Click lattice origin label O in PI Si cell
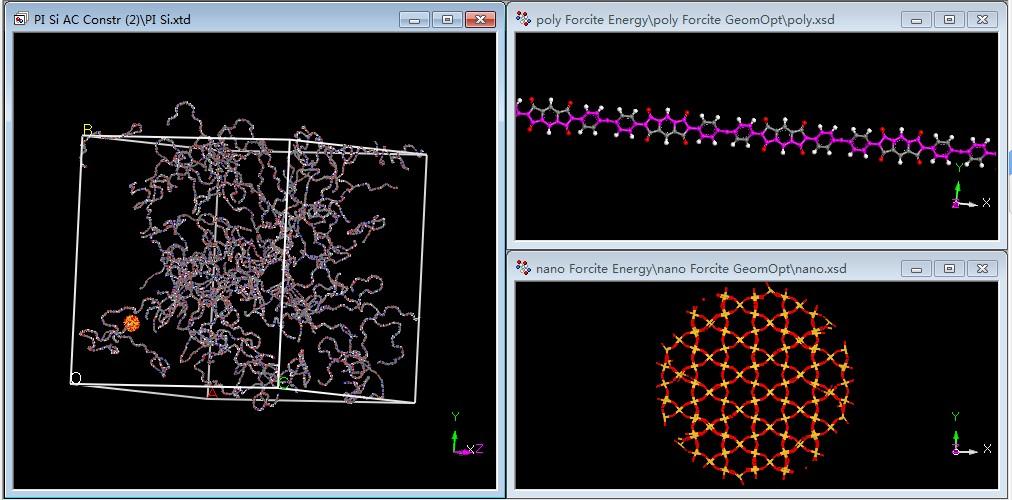1012x500 pixels. pyautogui.click(x=76, y=378)
